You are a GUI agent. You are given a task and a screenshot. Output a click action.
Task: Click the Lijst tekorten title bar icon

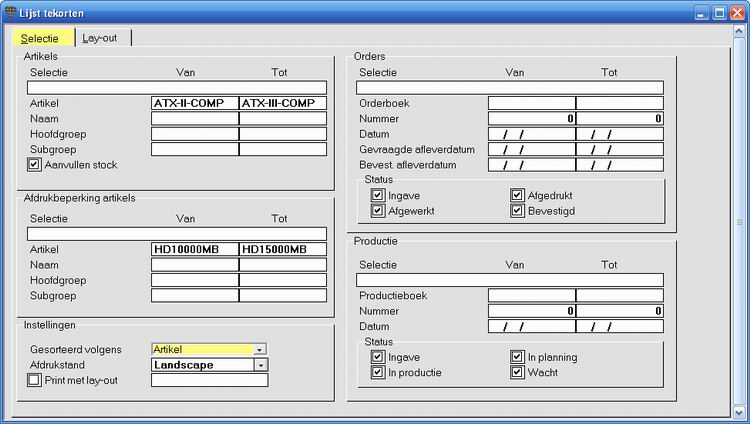pyautogui.click(x=11, y=12)
